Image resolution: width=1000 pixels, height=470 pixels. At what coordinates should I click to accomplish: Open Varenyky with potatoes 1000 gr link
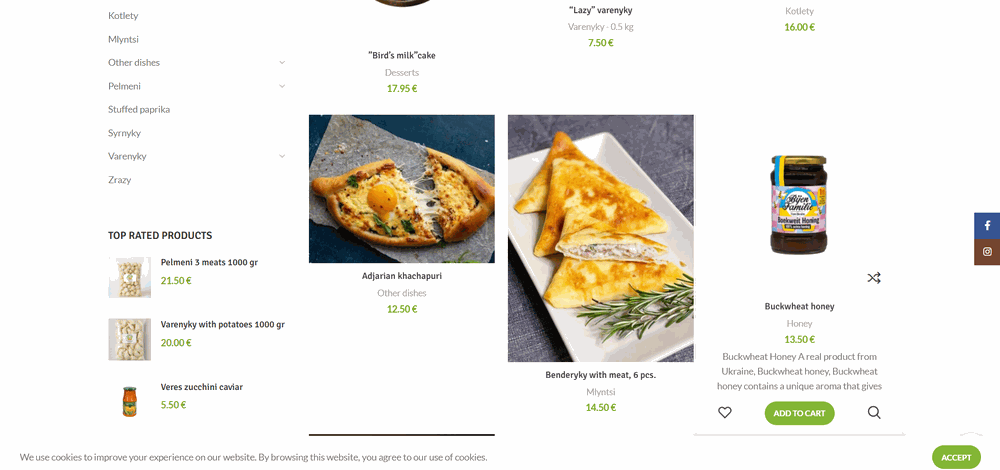click(222, 325)
